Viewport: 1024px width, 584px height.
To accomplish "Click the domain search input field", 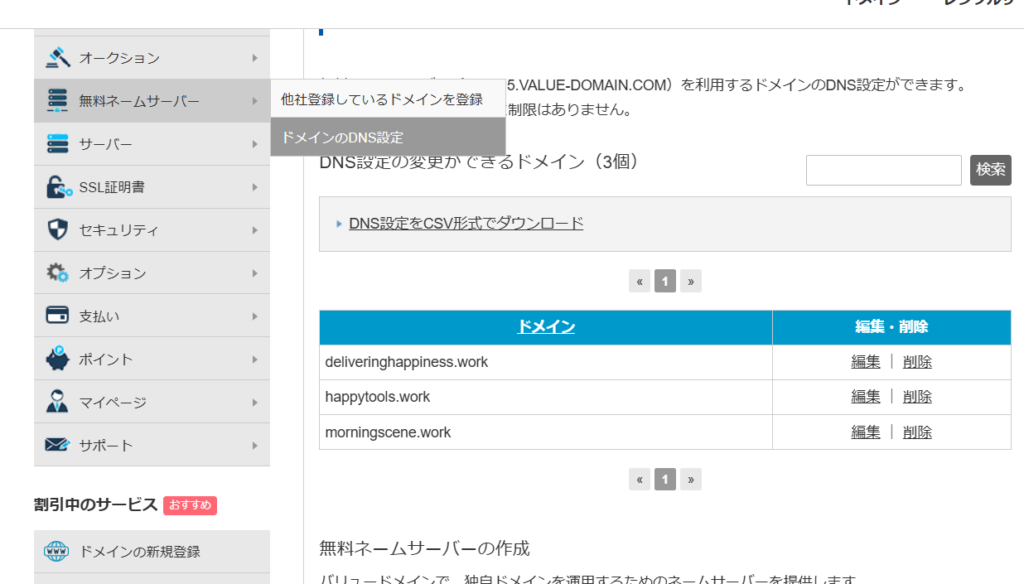I will 883,170.
